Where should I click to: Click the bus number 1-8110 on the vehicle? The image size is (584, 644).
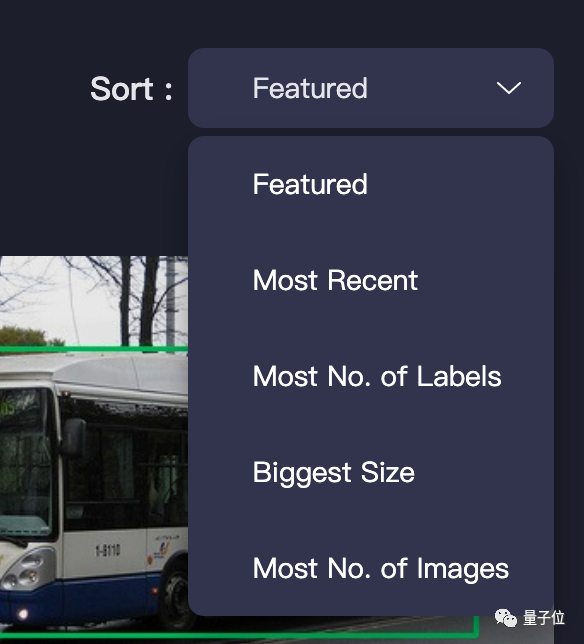pyautogui.click(x=108, y=550)
